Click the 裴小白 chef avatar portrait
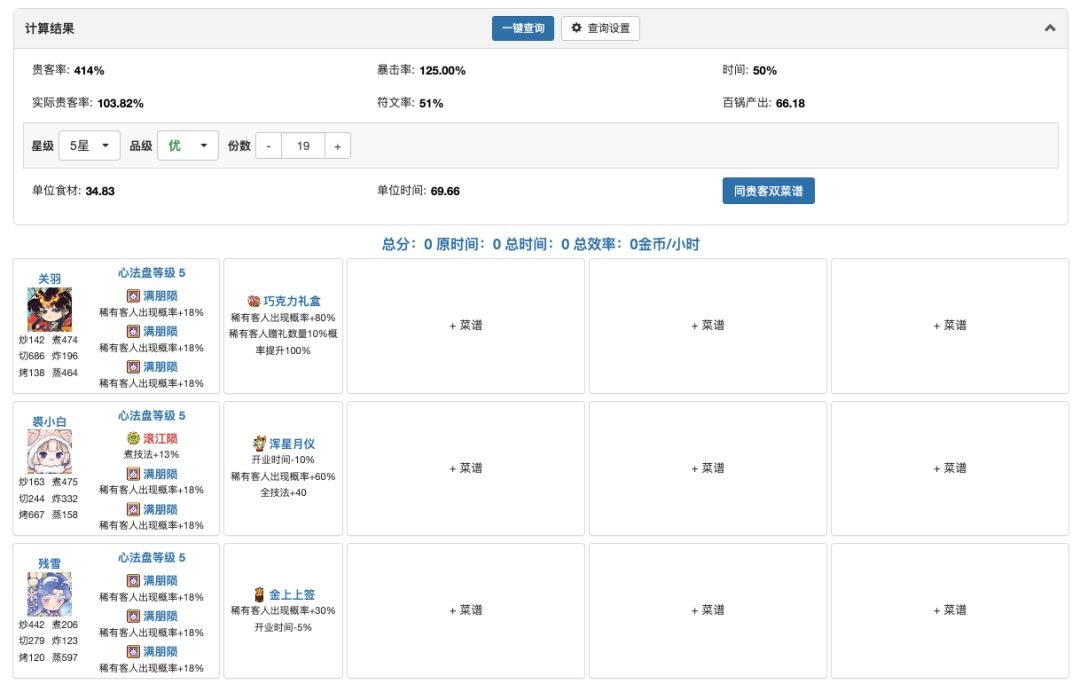 click(49, 452)
